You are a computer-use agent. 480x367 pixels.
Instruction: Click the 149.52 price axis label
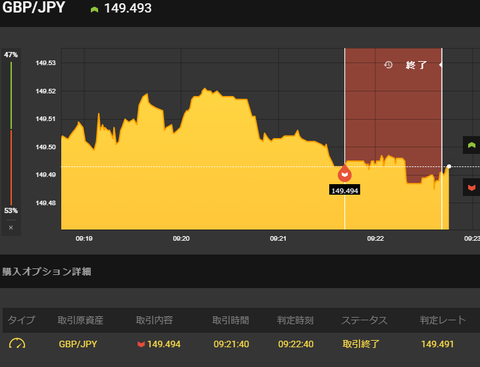point(46,91)
